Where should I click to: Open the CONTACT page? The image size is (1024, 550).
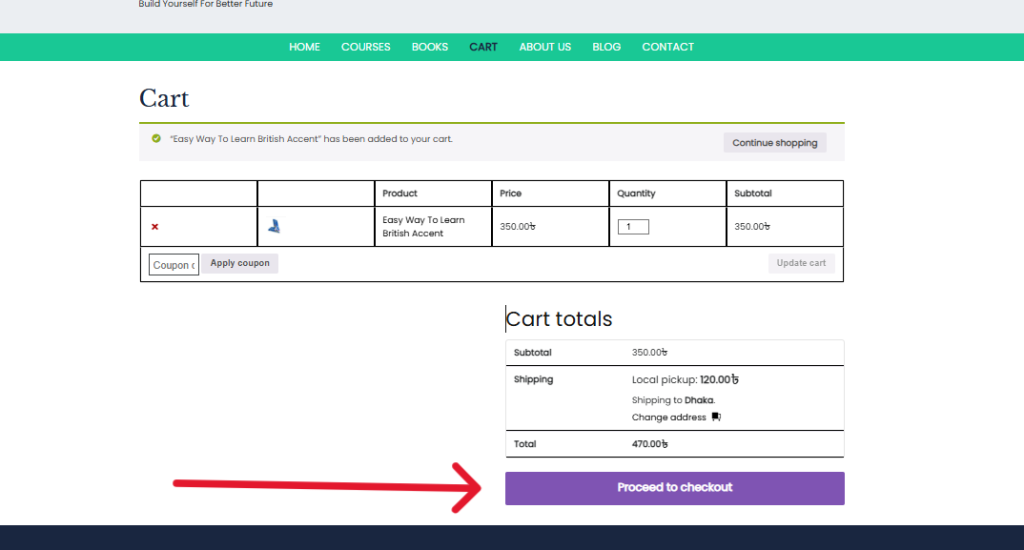pyautogui.click(x=667, y=47)
